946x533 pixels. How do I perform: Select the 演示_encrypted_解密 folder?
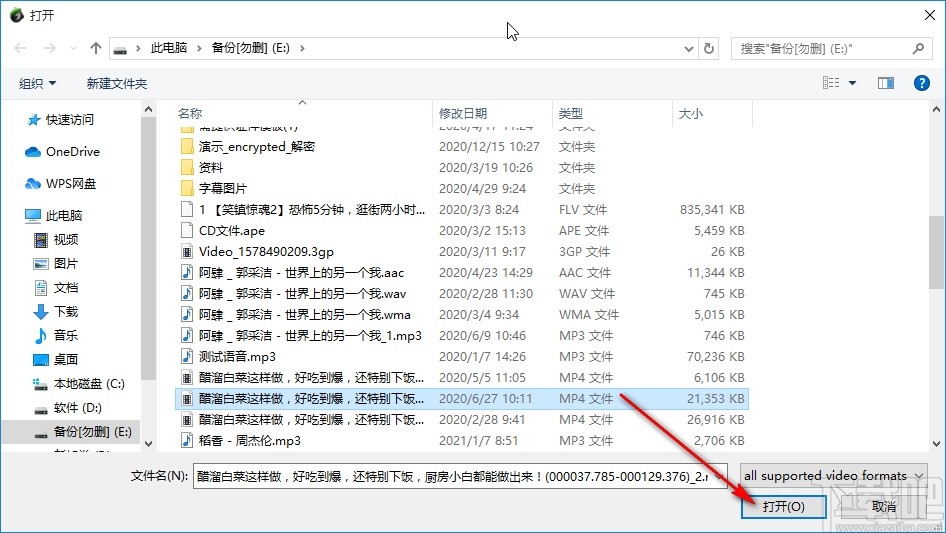point(462,147)
